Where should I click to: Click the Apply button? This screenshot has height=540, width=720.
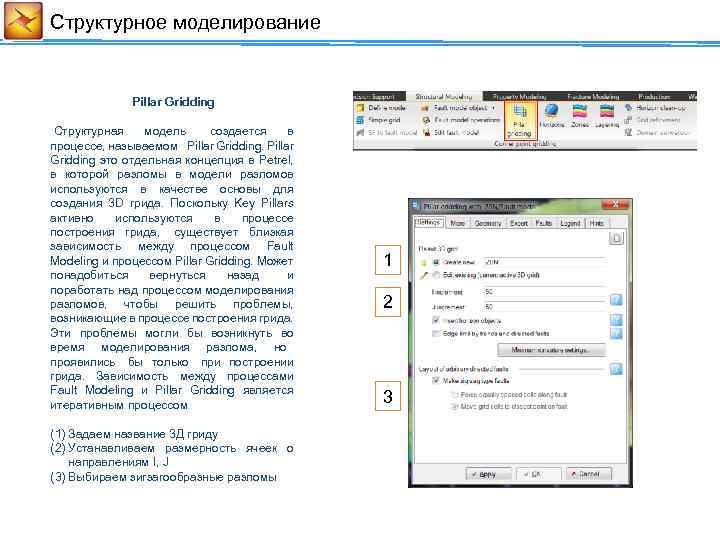(488, 474)
